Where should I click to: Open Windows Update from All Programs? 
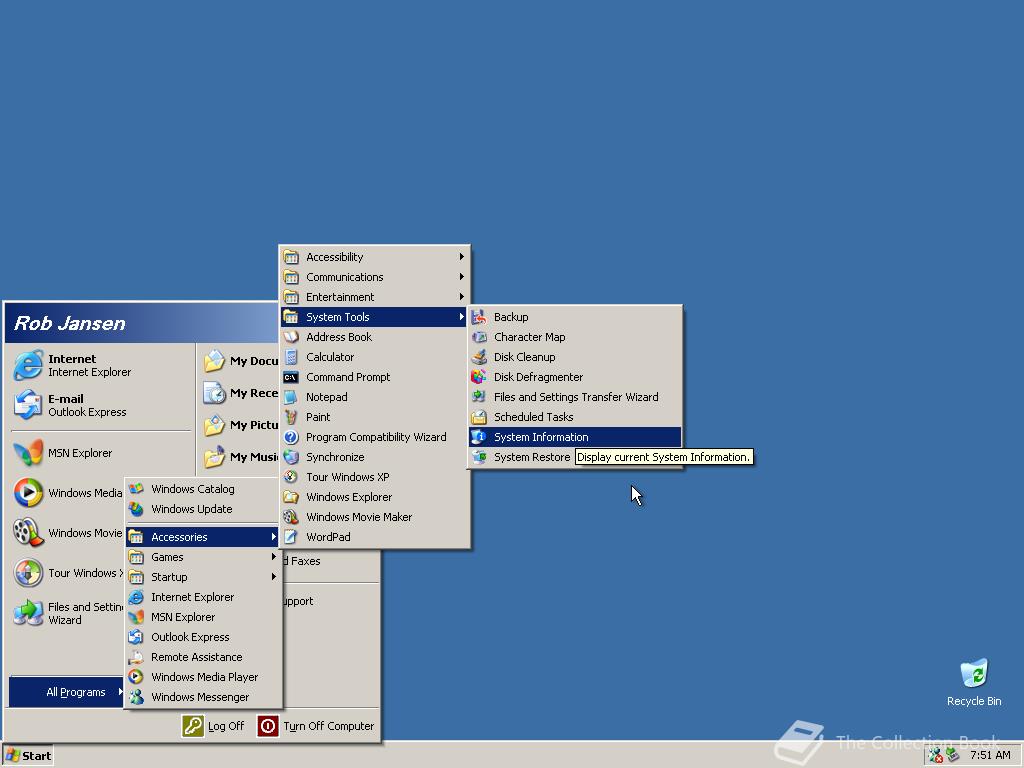point(191,509)
